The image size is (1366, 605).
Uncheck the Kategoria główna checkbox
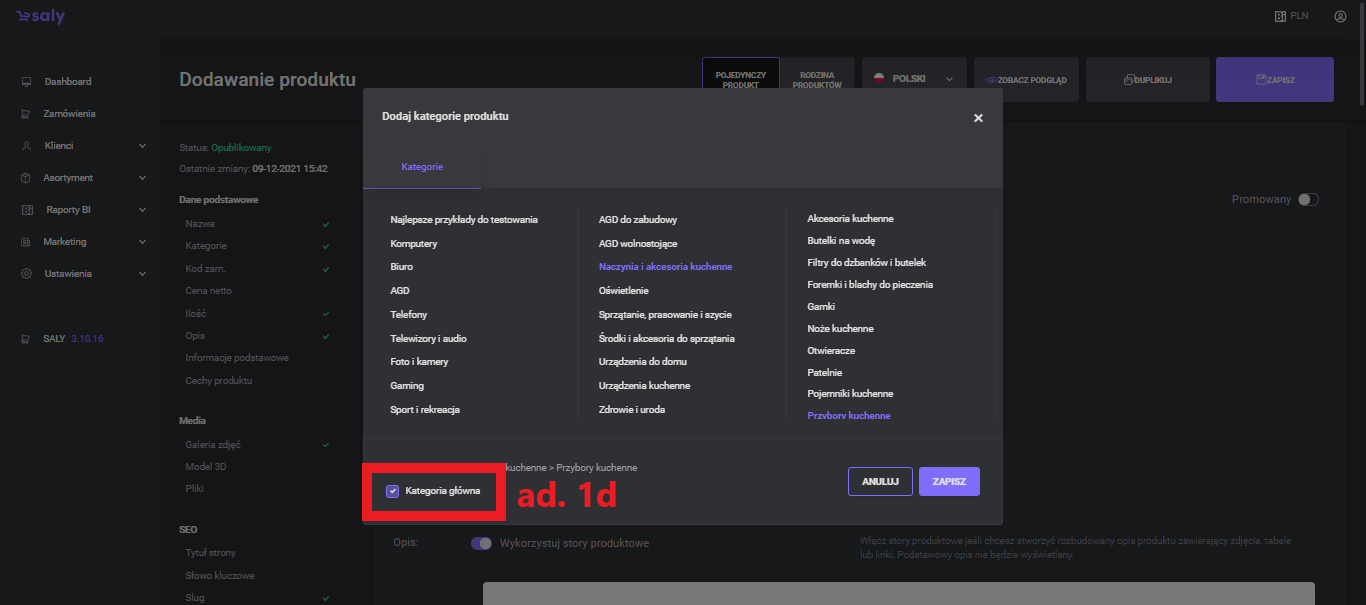click(393, 491)
